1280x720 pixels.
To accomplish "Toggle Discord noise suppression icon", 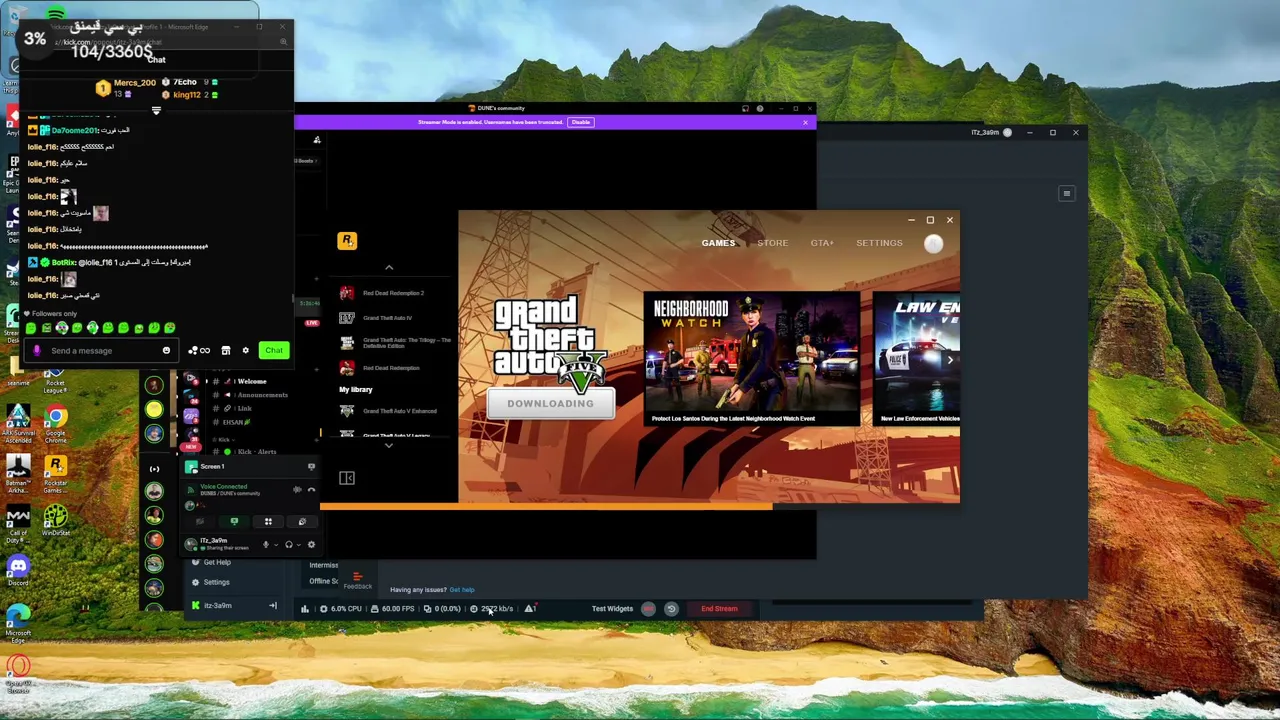I will (x=297, y=490).
